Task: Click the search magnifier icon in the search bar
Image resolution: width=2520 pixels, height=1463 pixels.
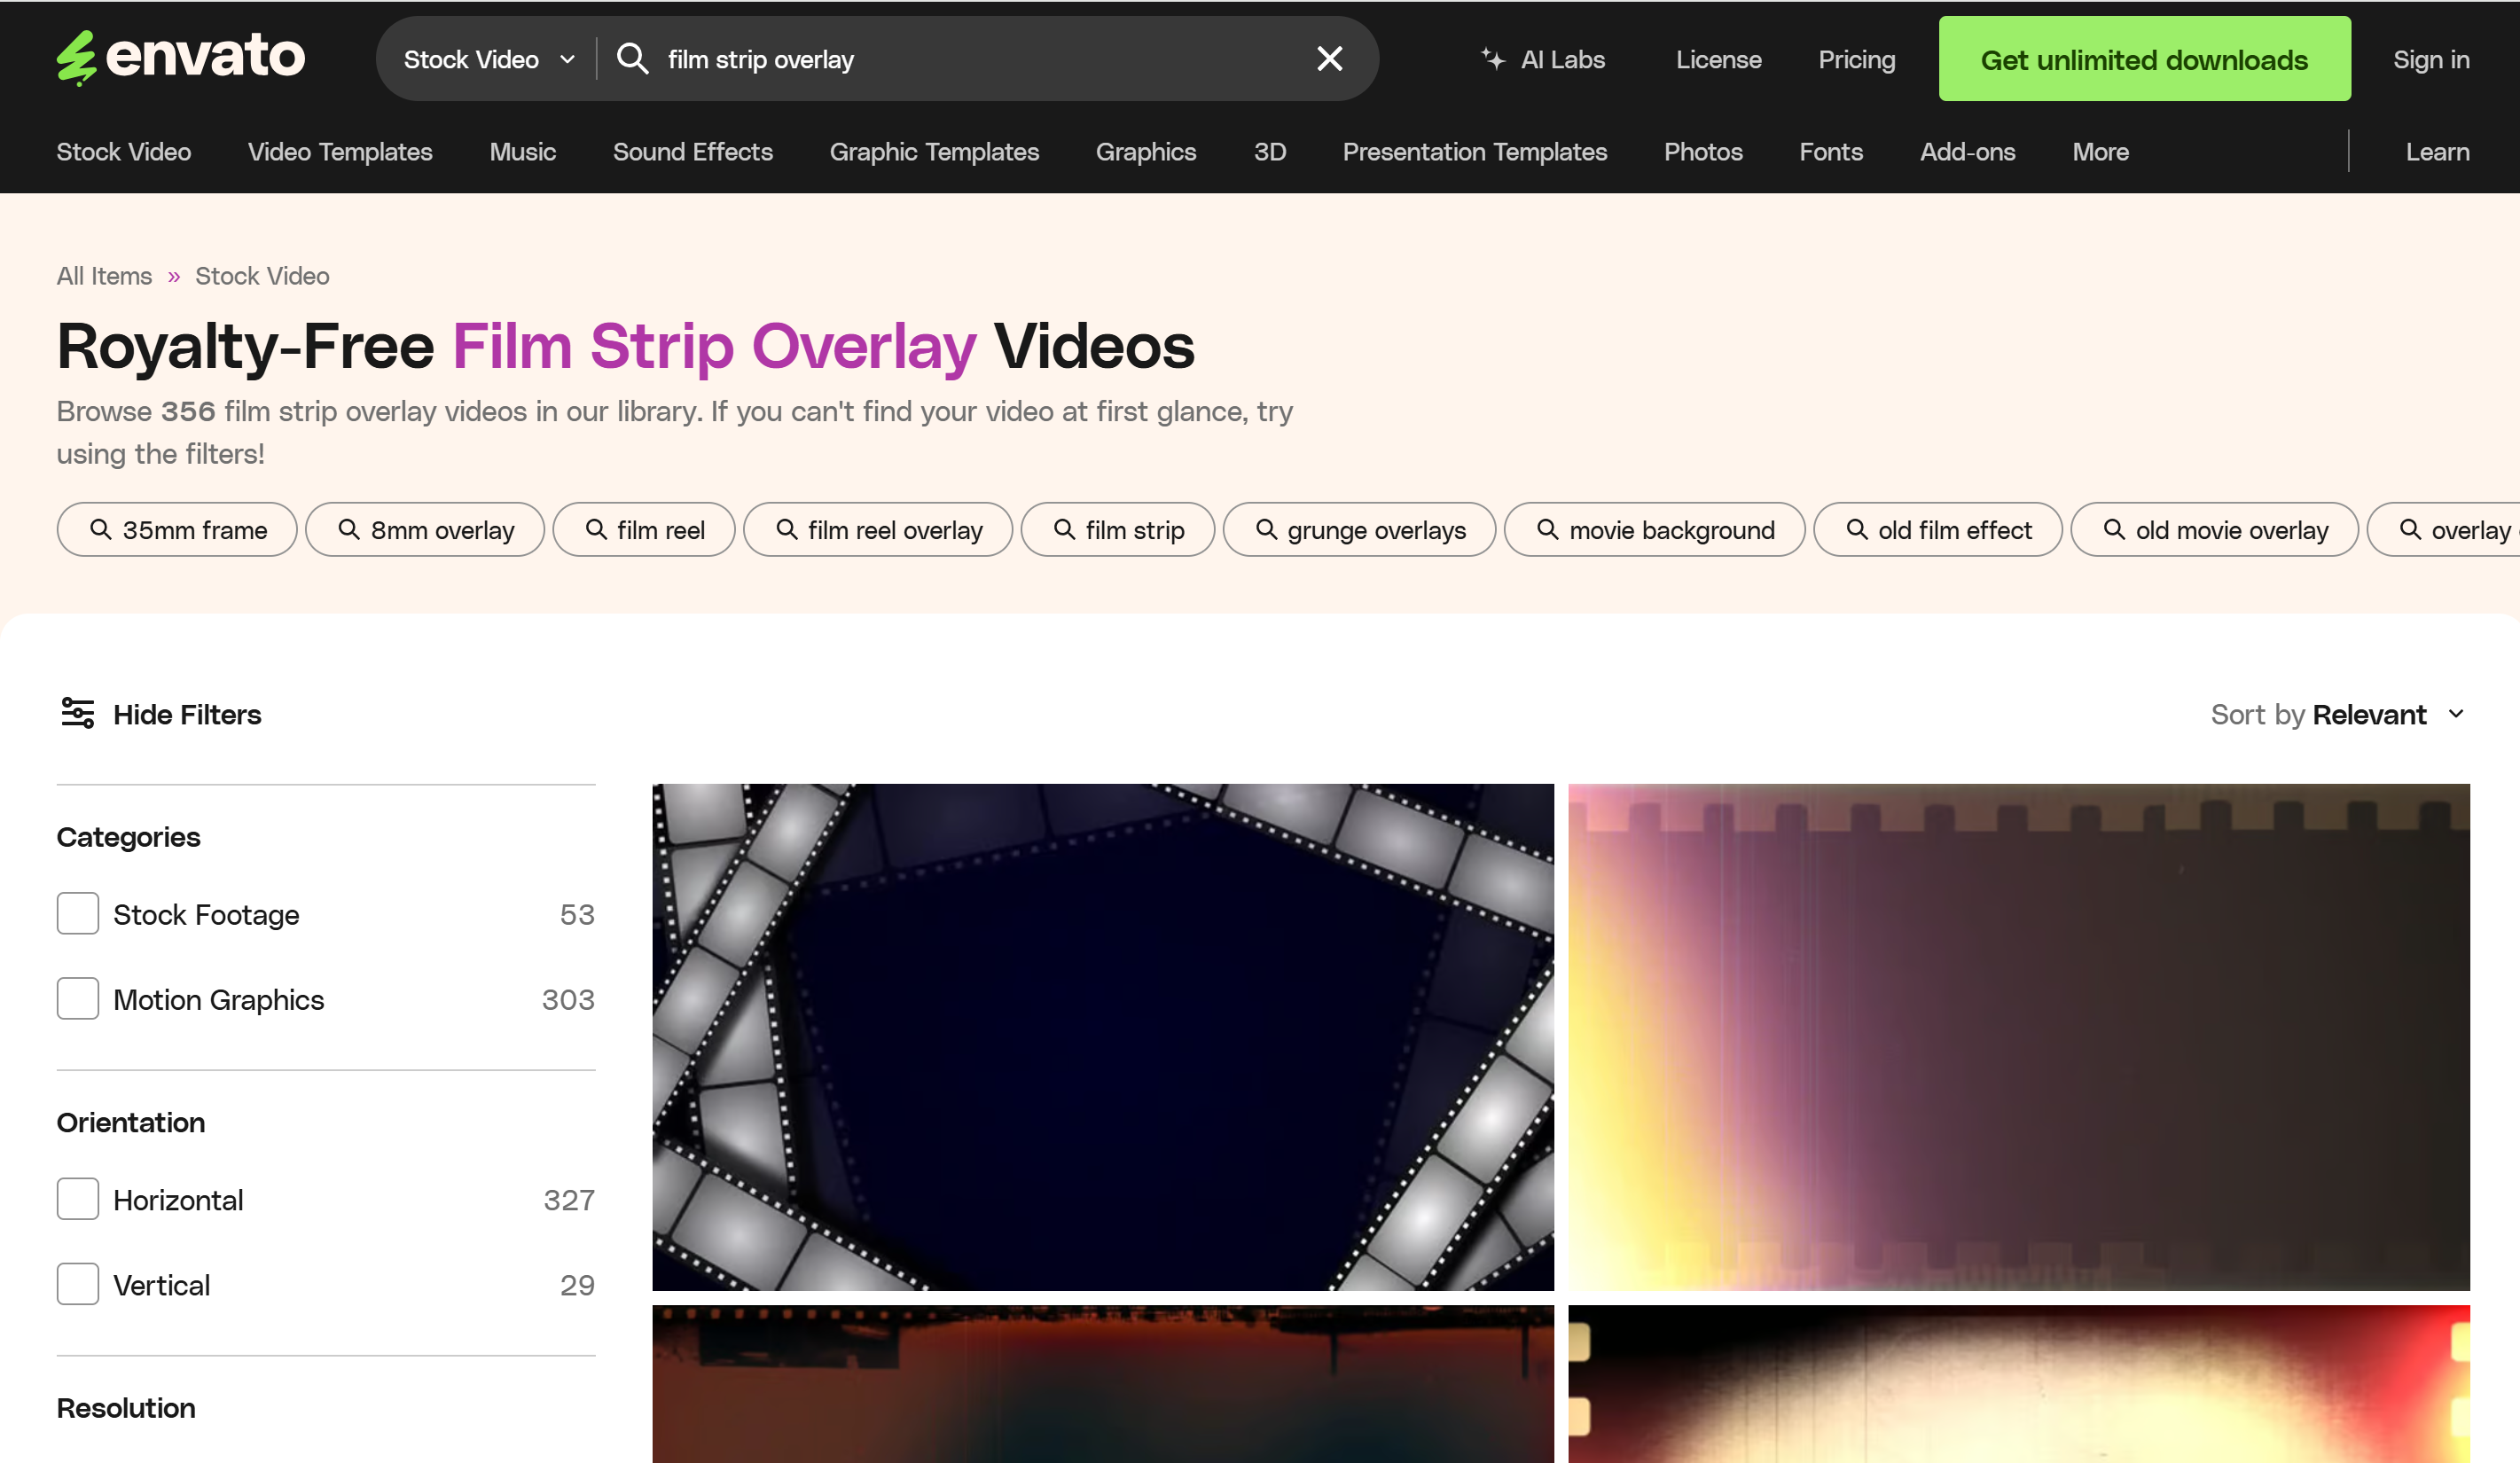Action: (x=633, y=58)
